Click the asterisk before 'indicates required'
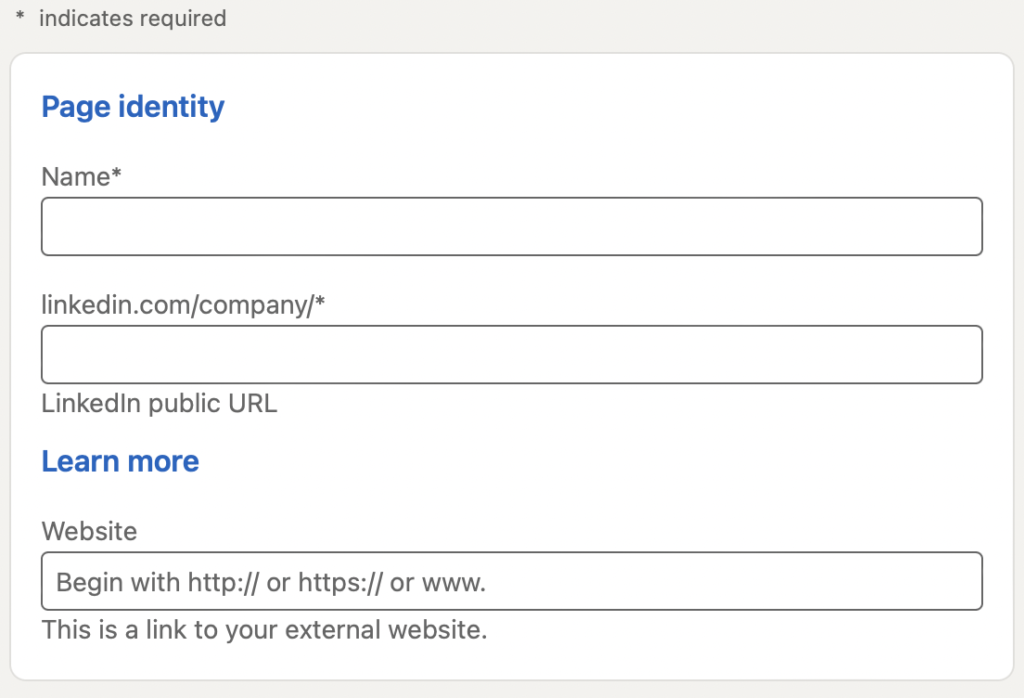 (20, 18)
